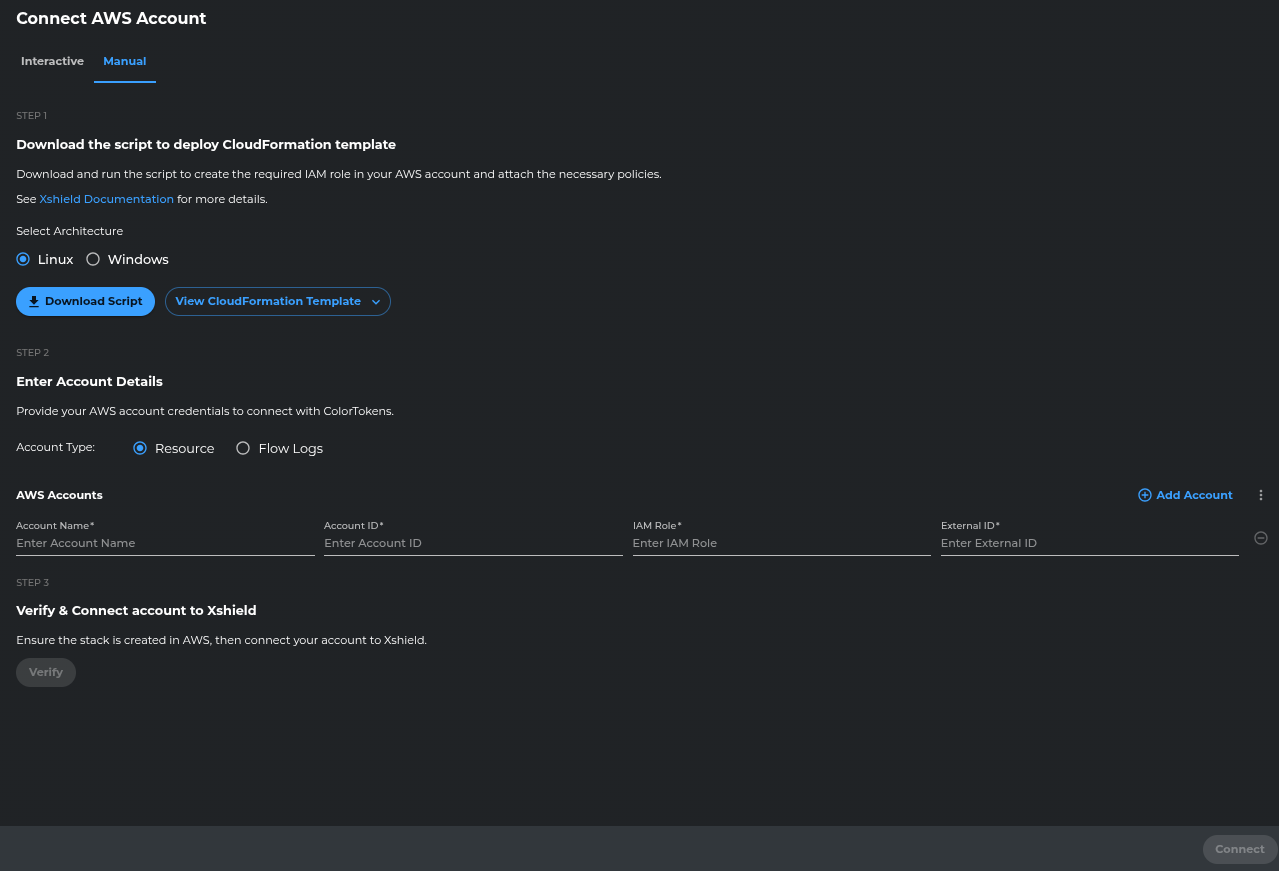Select the Manual tab
Image resolution: width=1279 pixels, height=871 pixels.
124,61
